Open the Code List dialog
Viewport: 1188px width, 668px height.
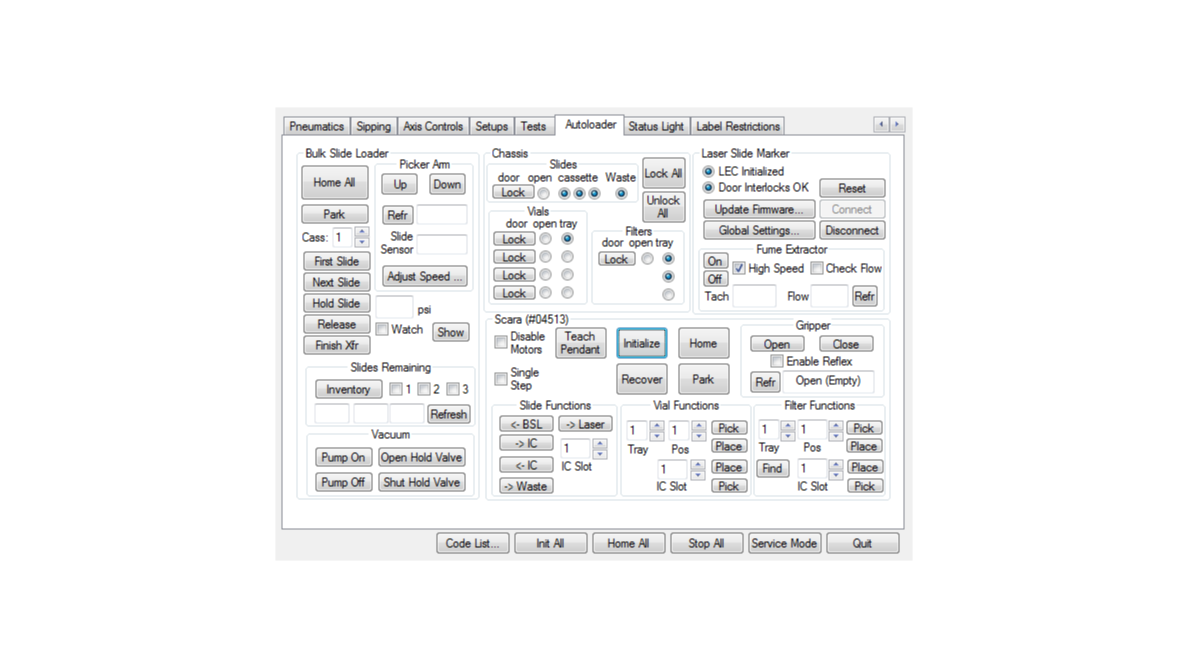click(x=472, y=543)
